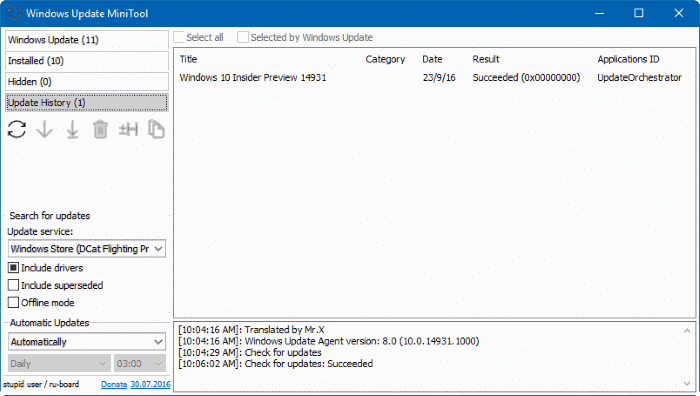Switch to Windows Update (11) tab
The width and height of the screenshot is (700, 396).
(x=87, y=40)
